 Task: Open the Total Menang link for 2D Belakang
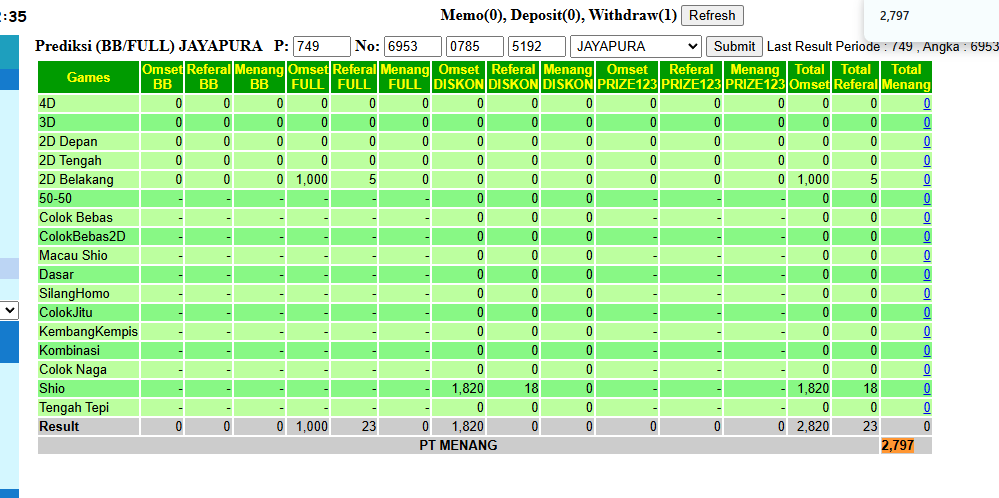coord(926,180)
